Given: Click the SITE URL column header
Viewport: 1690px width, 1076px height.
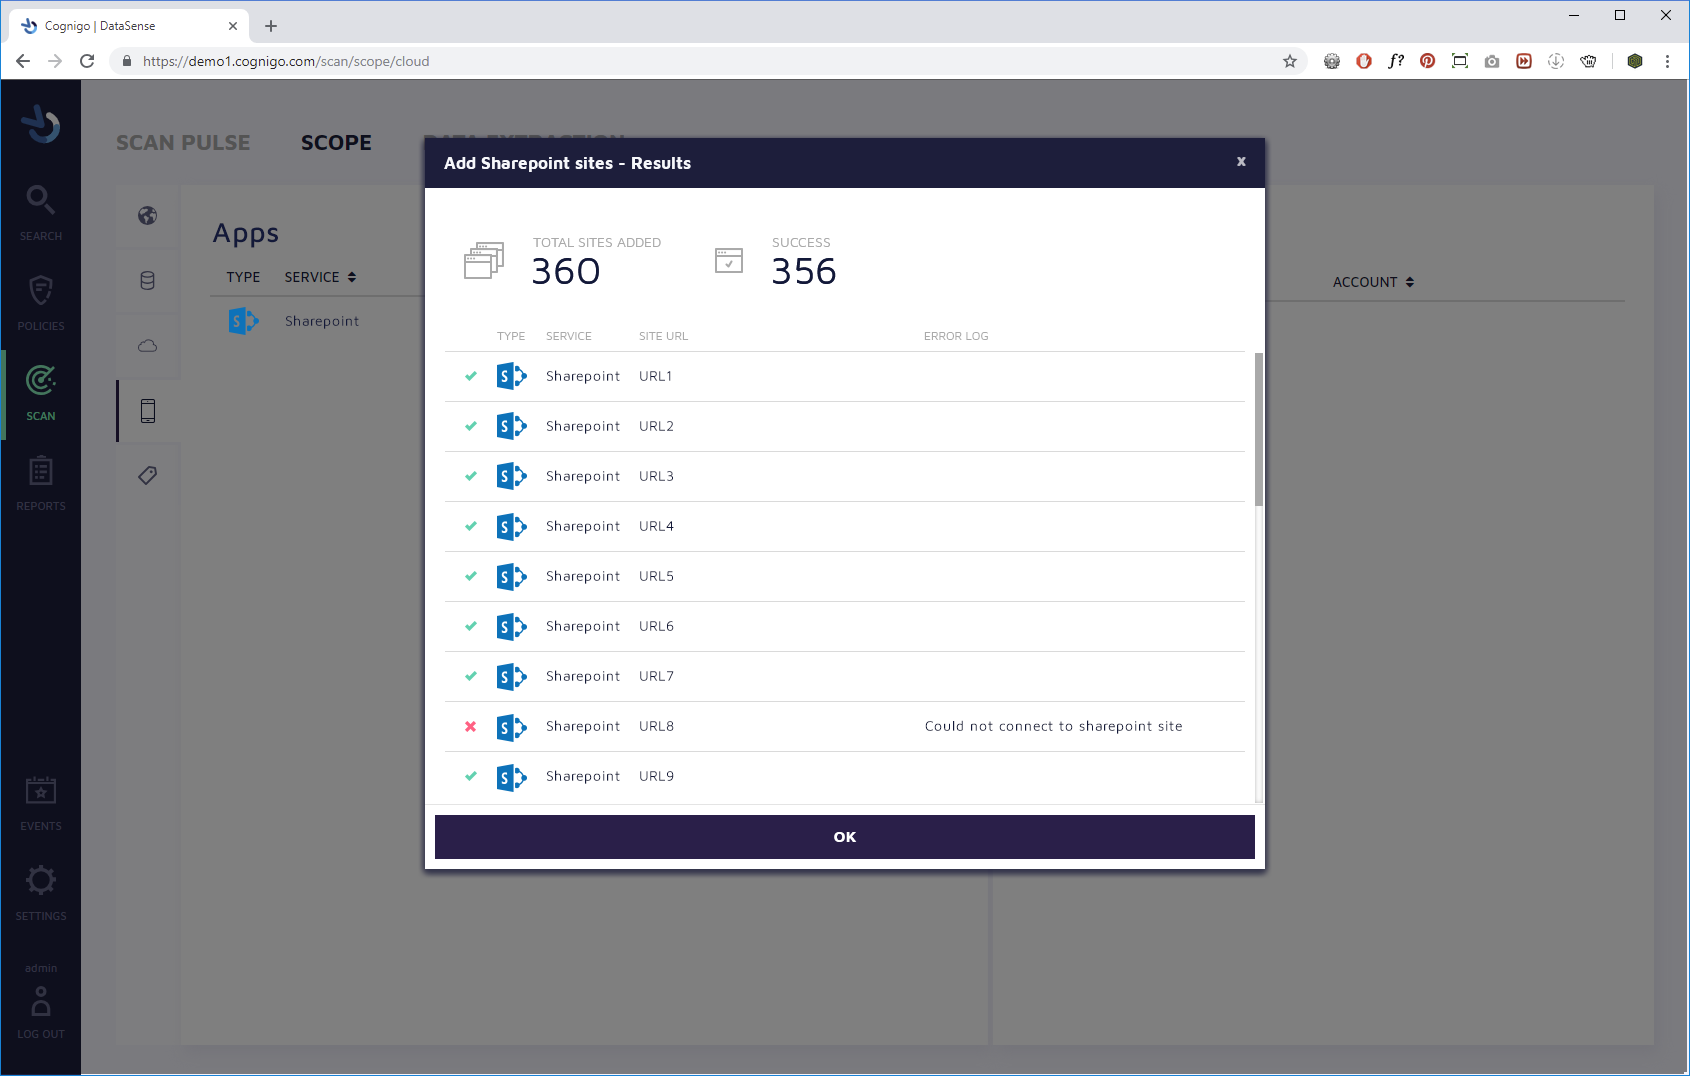Looking at the screenshot, I should click(663, 336).
